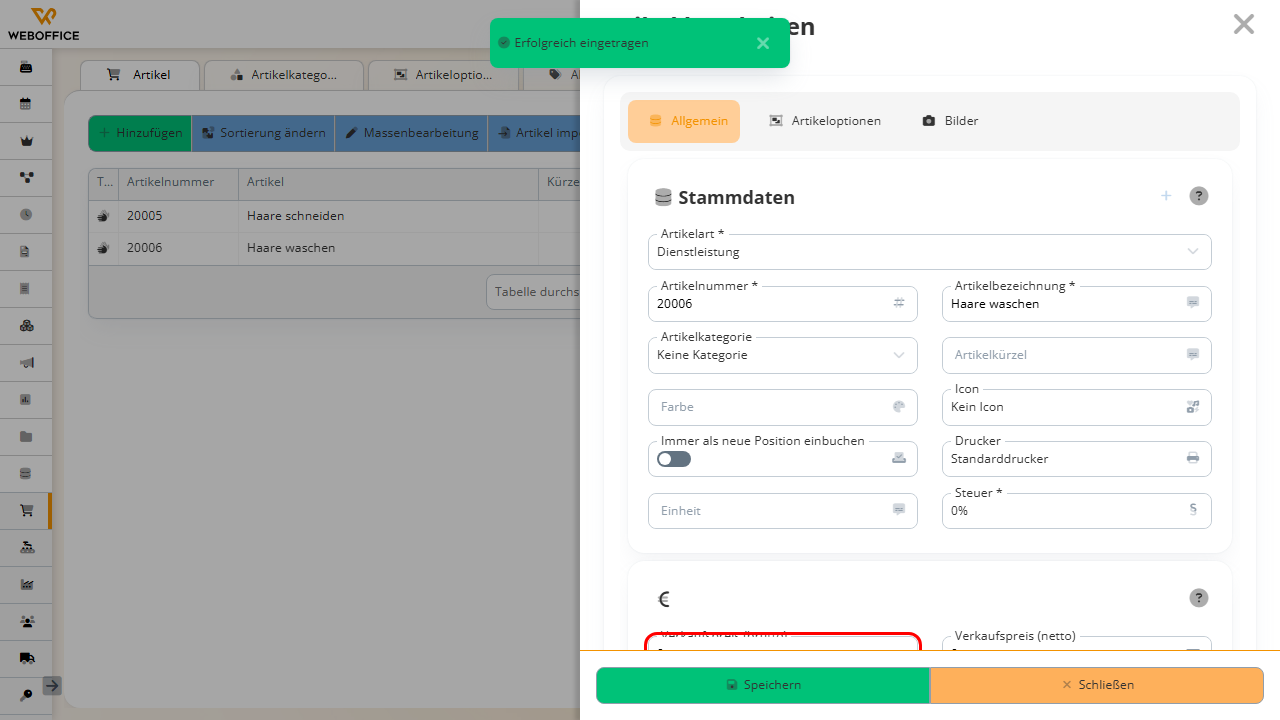
Task: Click the Speichern button
Action: coord(763,685)
